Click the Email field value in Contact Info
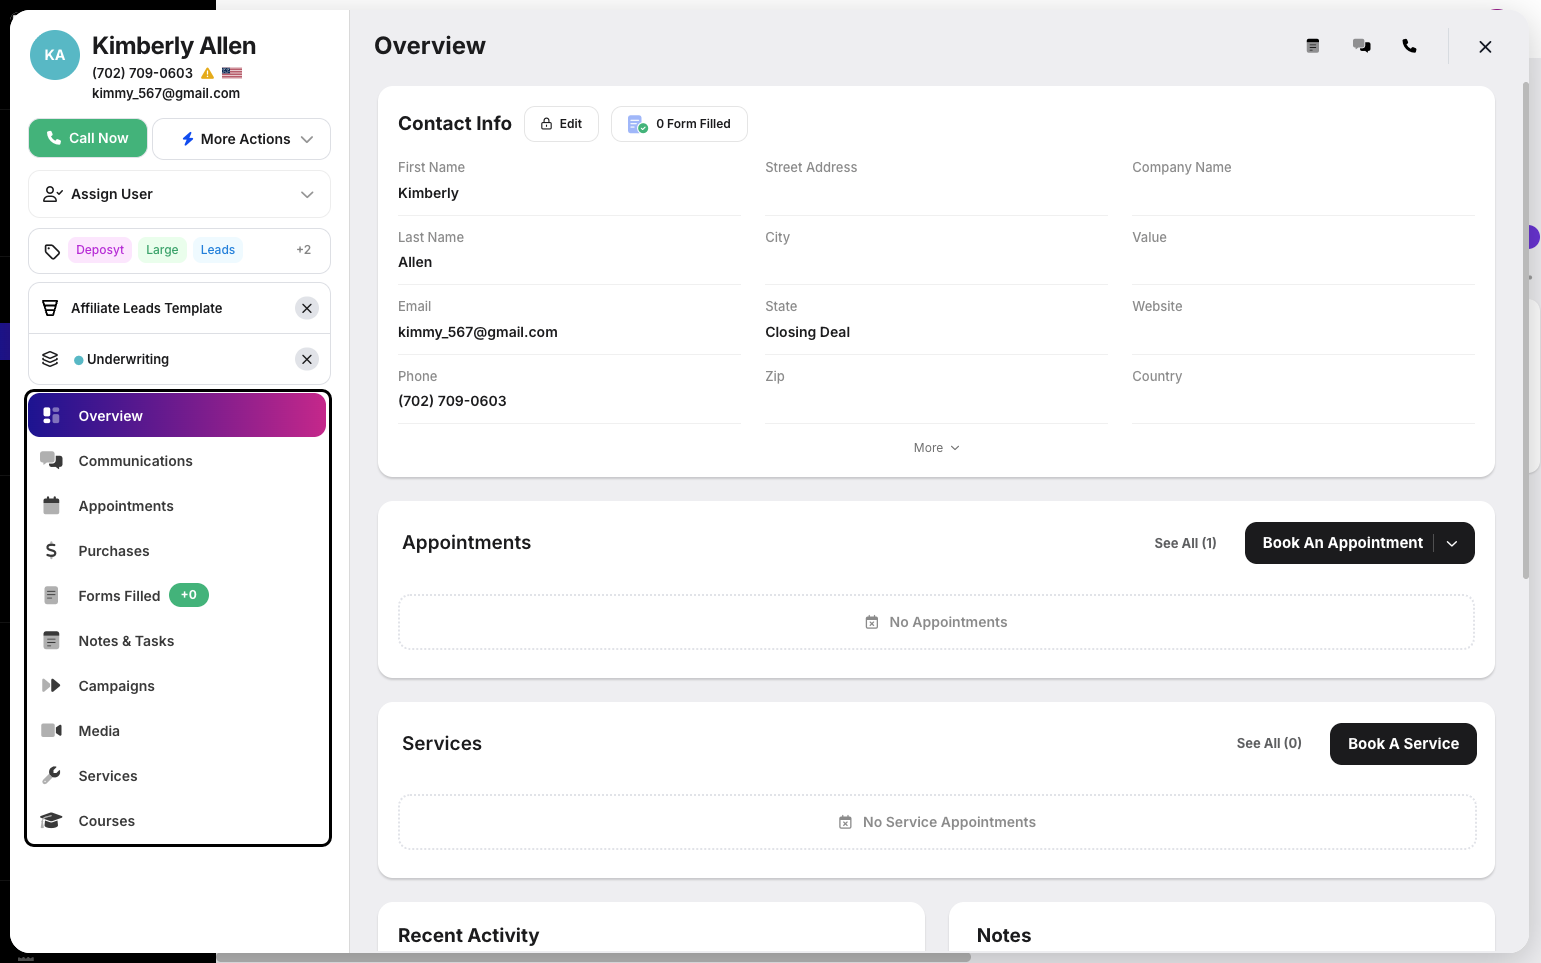The width and height of the screenshot is (1541, 963). [478, 332]
